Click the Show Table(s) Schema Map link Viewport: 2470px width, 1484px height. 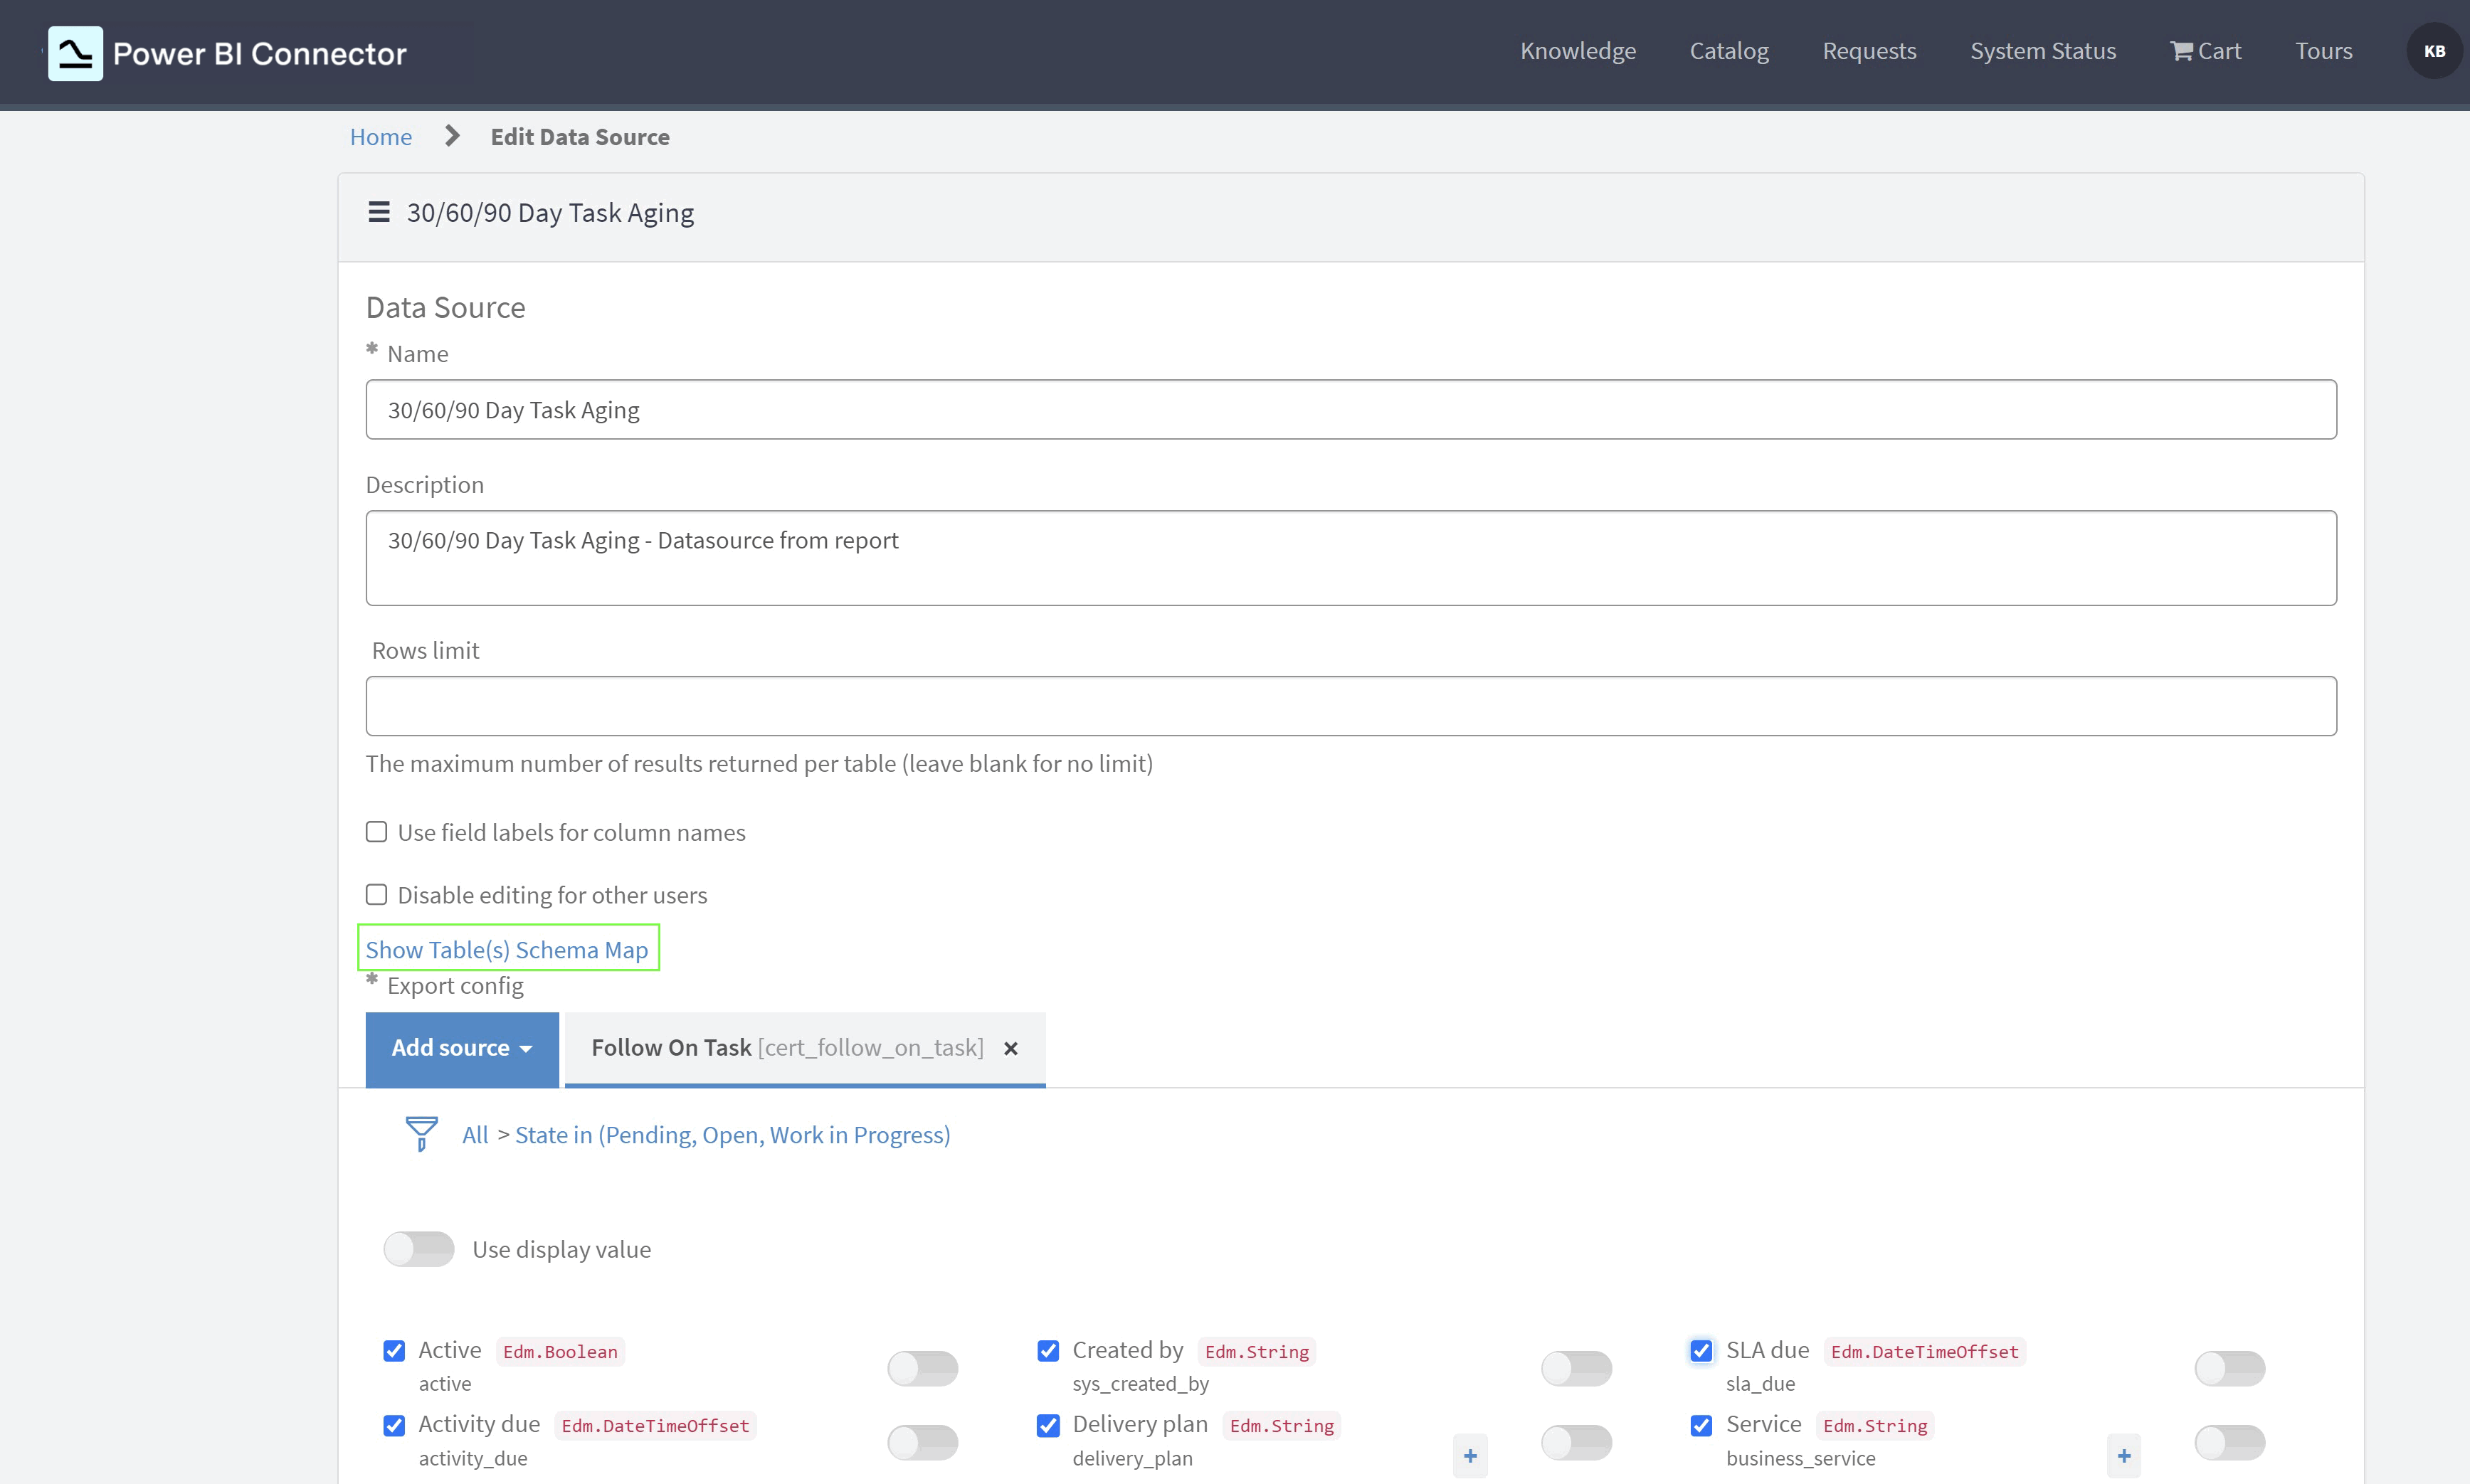507,949
